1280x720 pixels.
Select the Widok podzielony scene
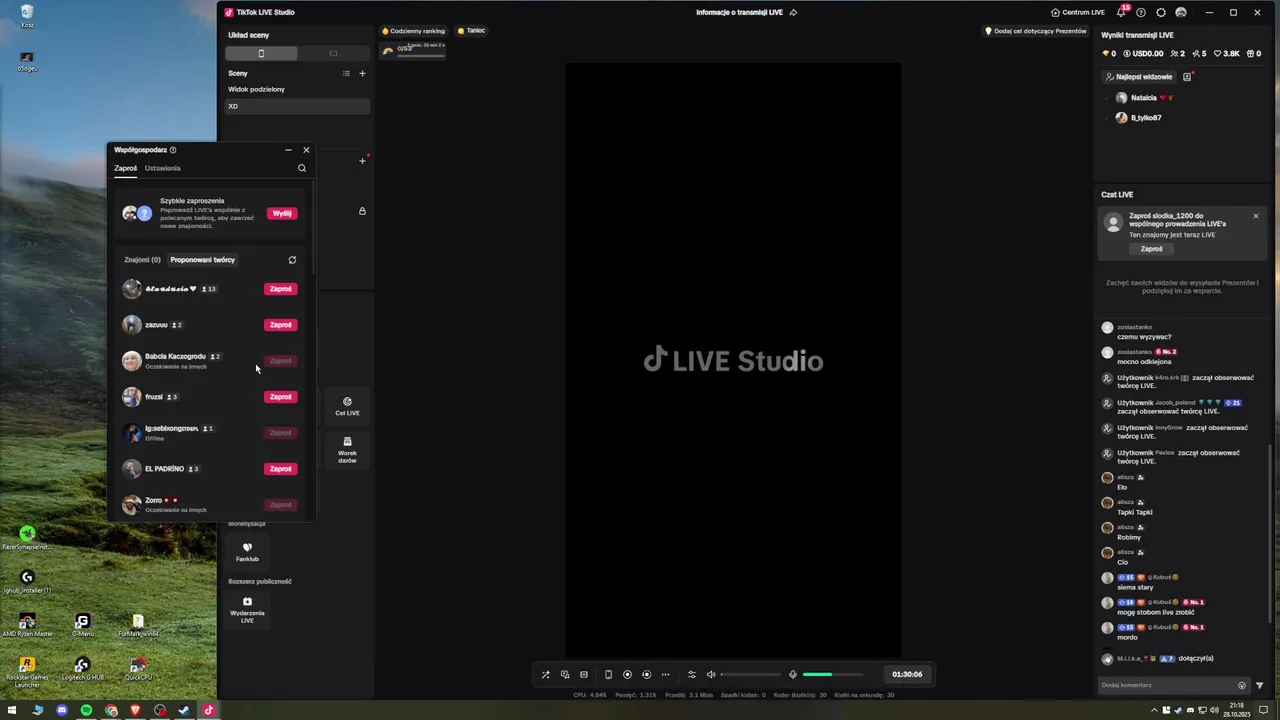(297, 89)
